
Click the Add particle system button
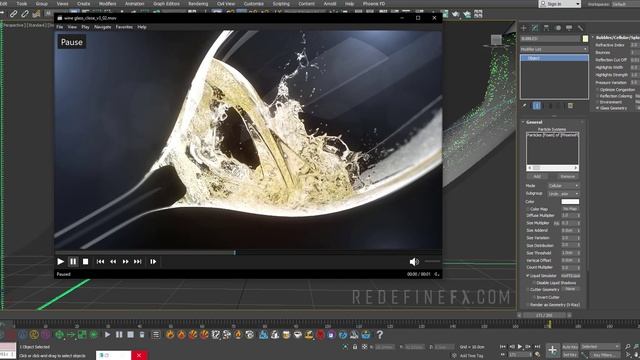pos(537,176)
